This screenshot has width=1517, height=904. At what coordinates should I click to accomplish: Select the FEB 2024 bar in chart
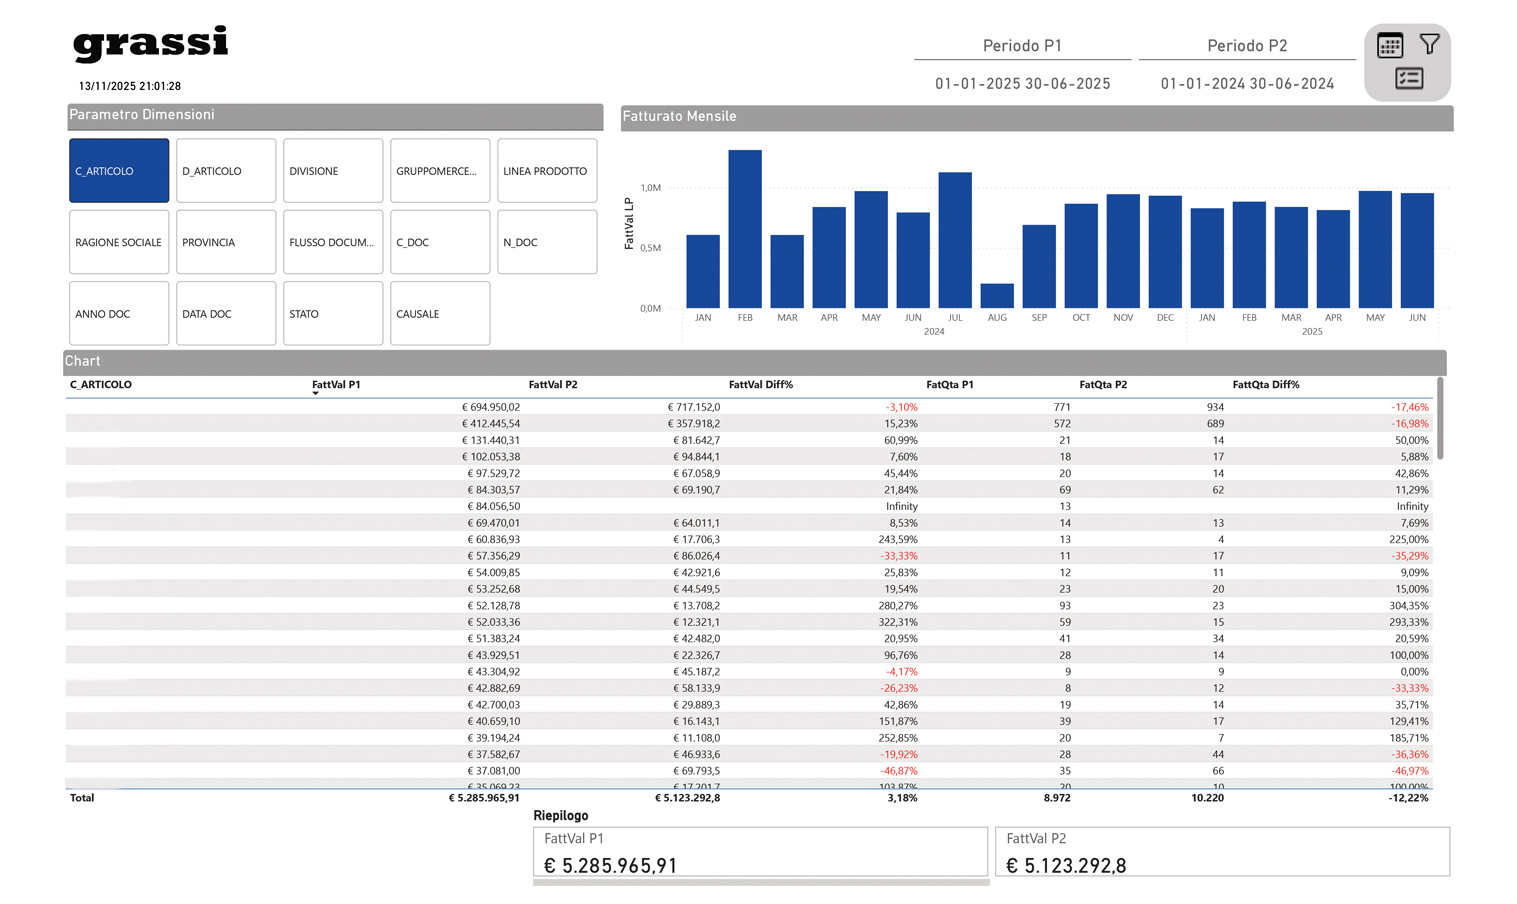click(x=745, y=230)
